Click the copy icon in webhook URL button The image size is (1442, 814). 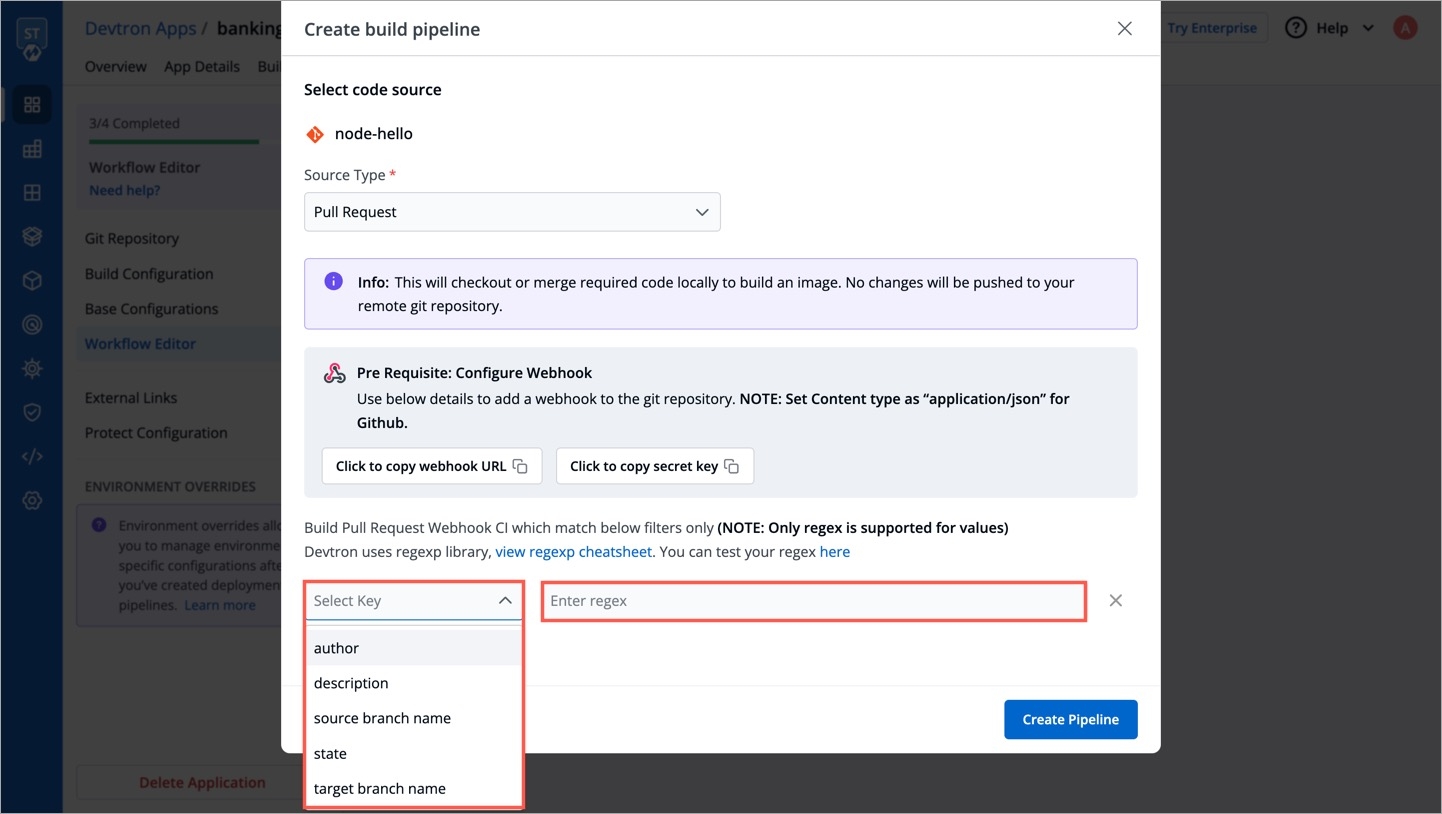(x=520, y=466)
